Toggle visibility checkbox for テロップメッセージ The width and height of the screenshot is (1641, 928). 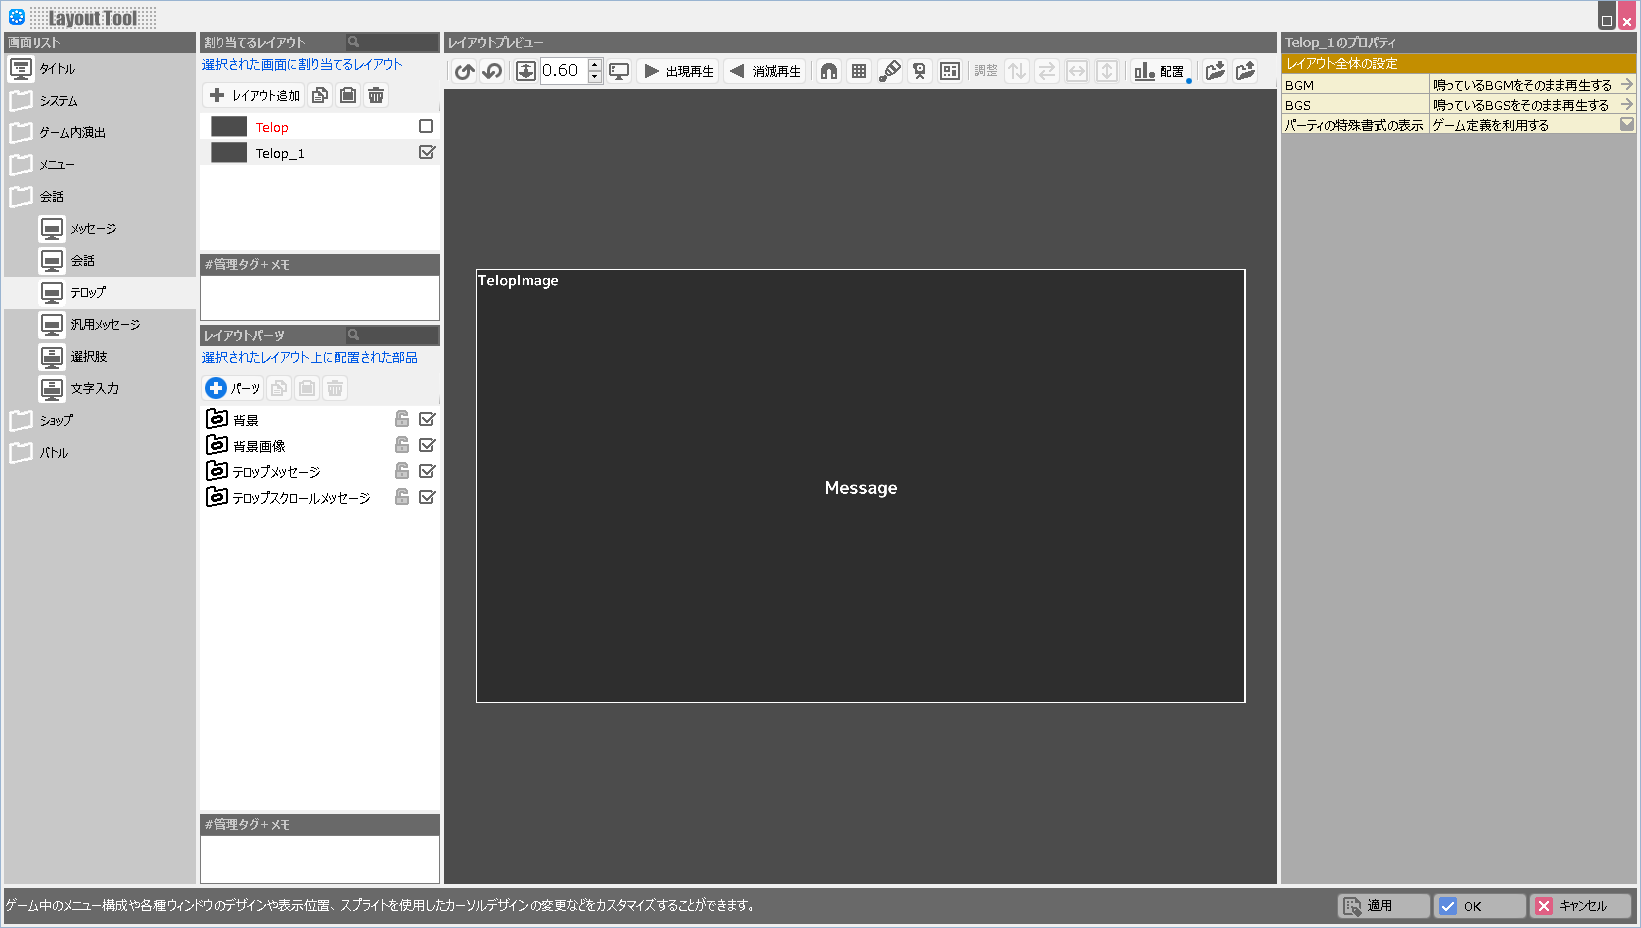coord(427,471)
